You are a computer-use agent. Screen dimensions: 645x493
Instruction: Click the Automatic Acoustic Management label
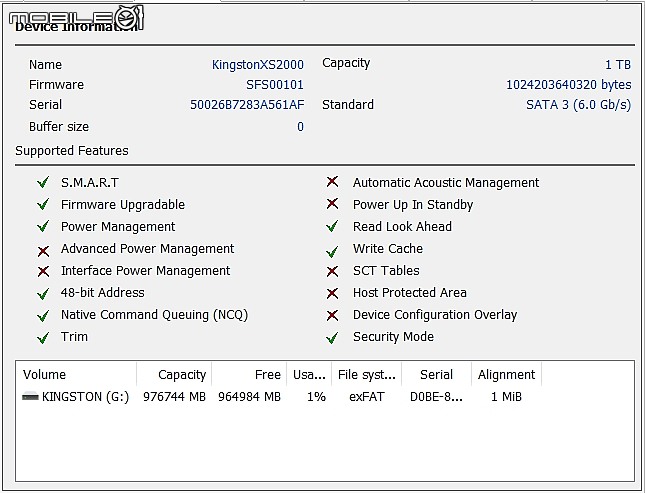(446, 182)
